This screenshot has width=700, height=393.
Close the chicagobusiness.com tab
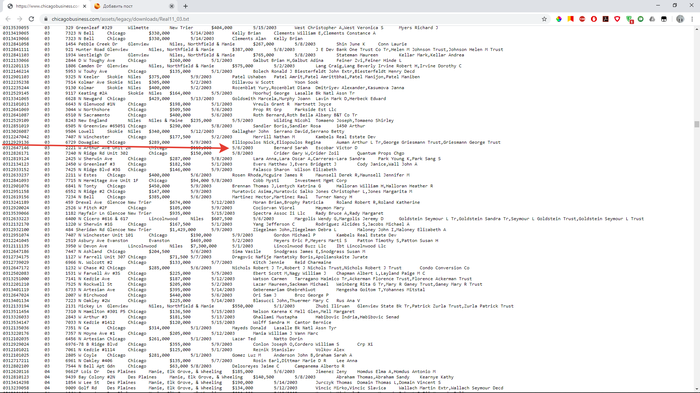coord(84,6)
